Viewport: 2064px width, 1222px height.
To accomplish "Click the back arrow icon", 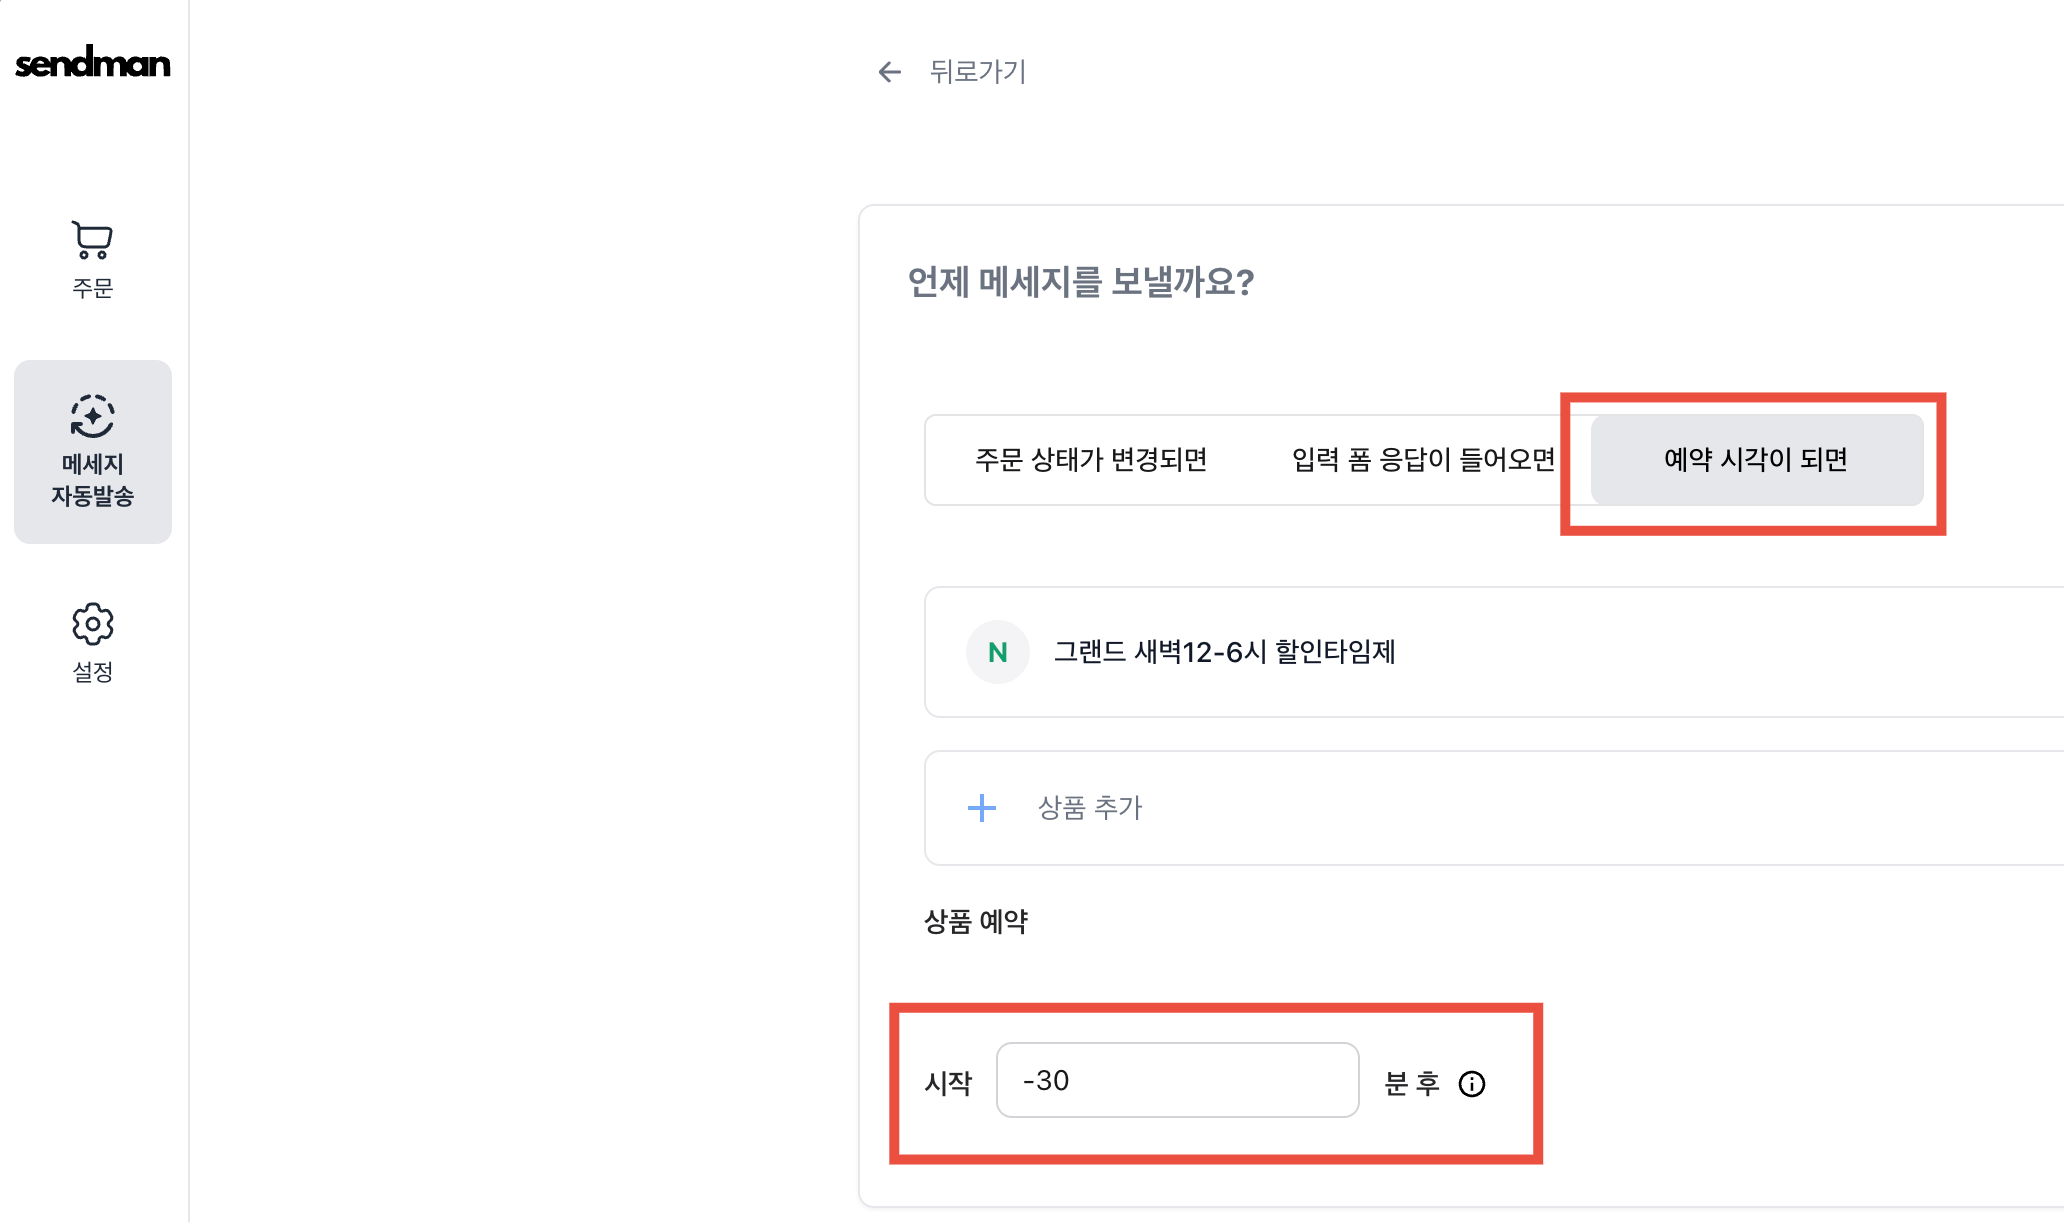I will tap(889, 72).
